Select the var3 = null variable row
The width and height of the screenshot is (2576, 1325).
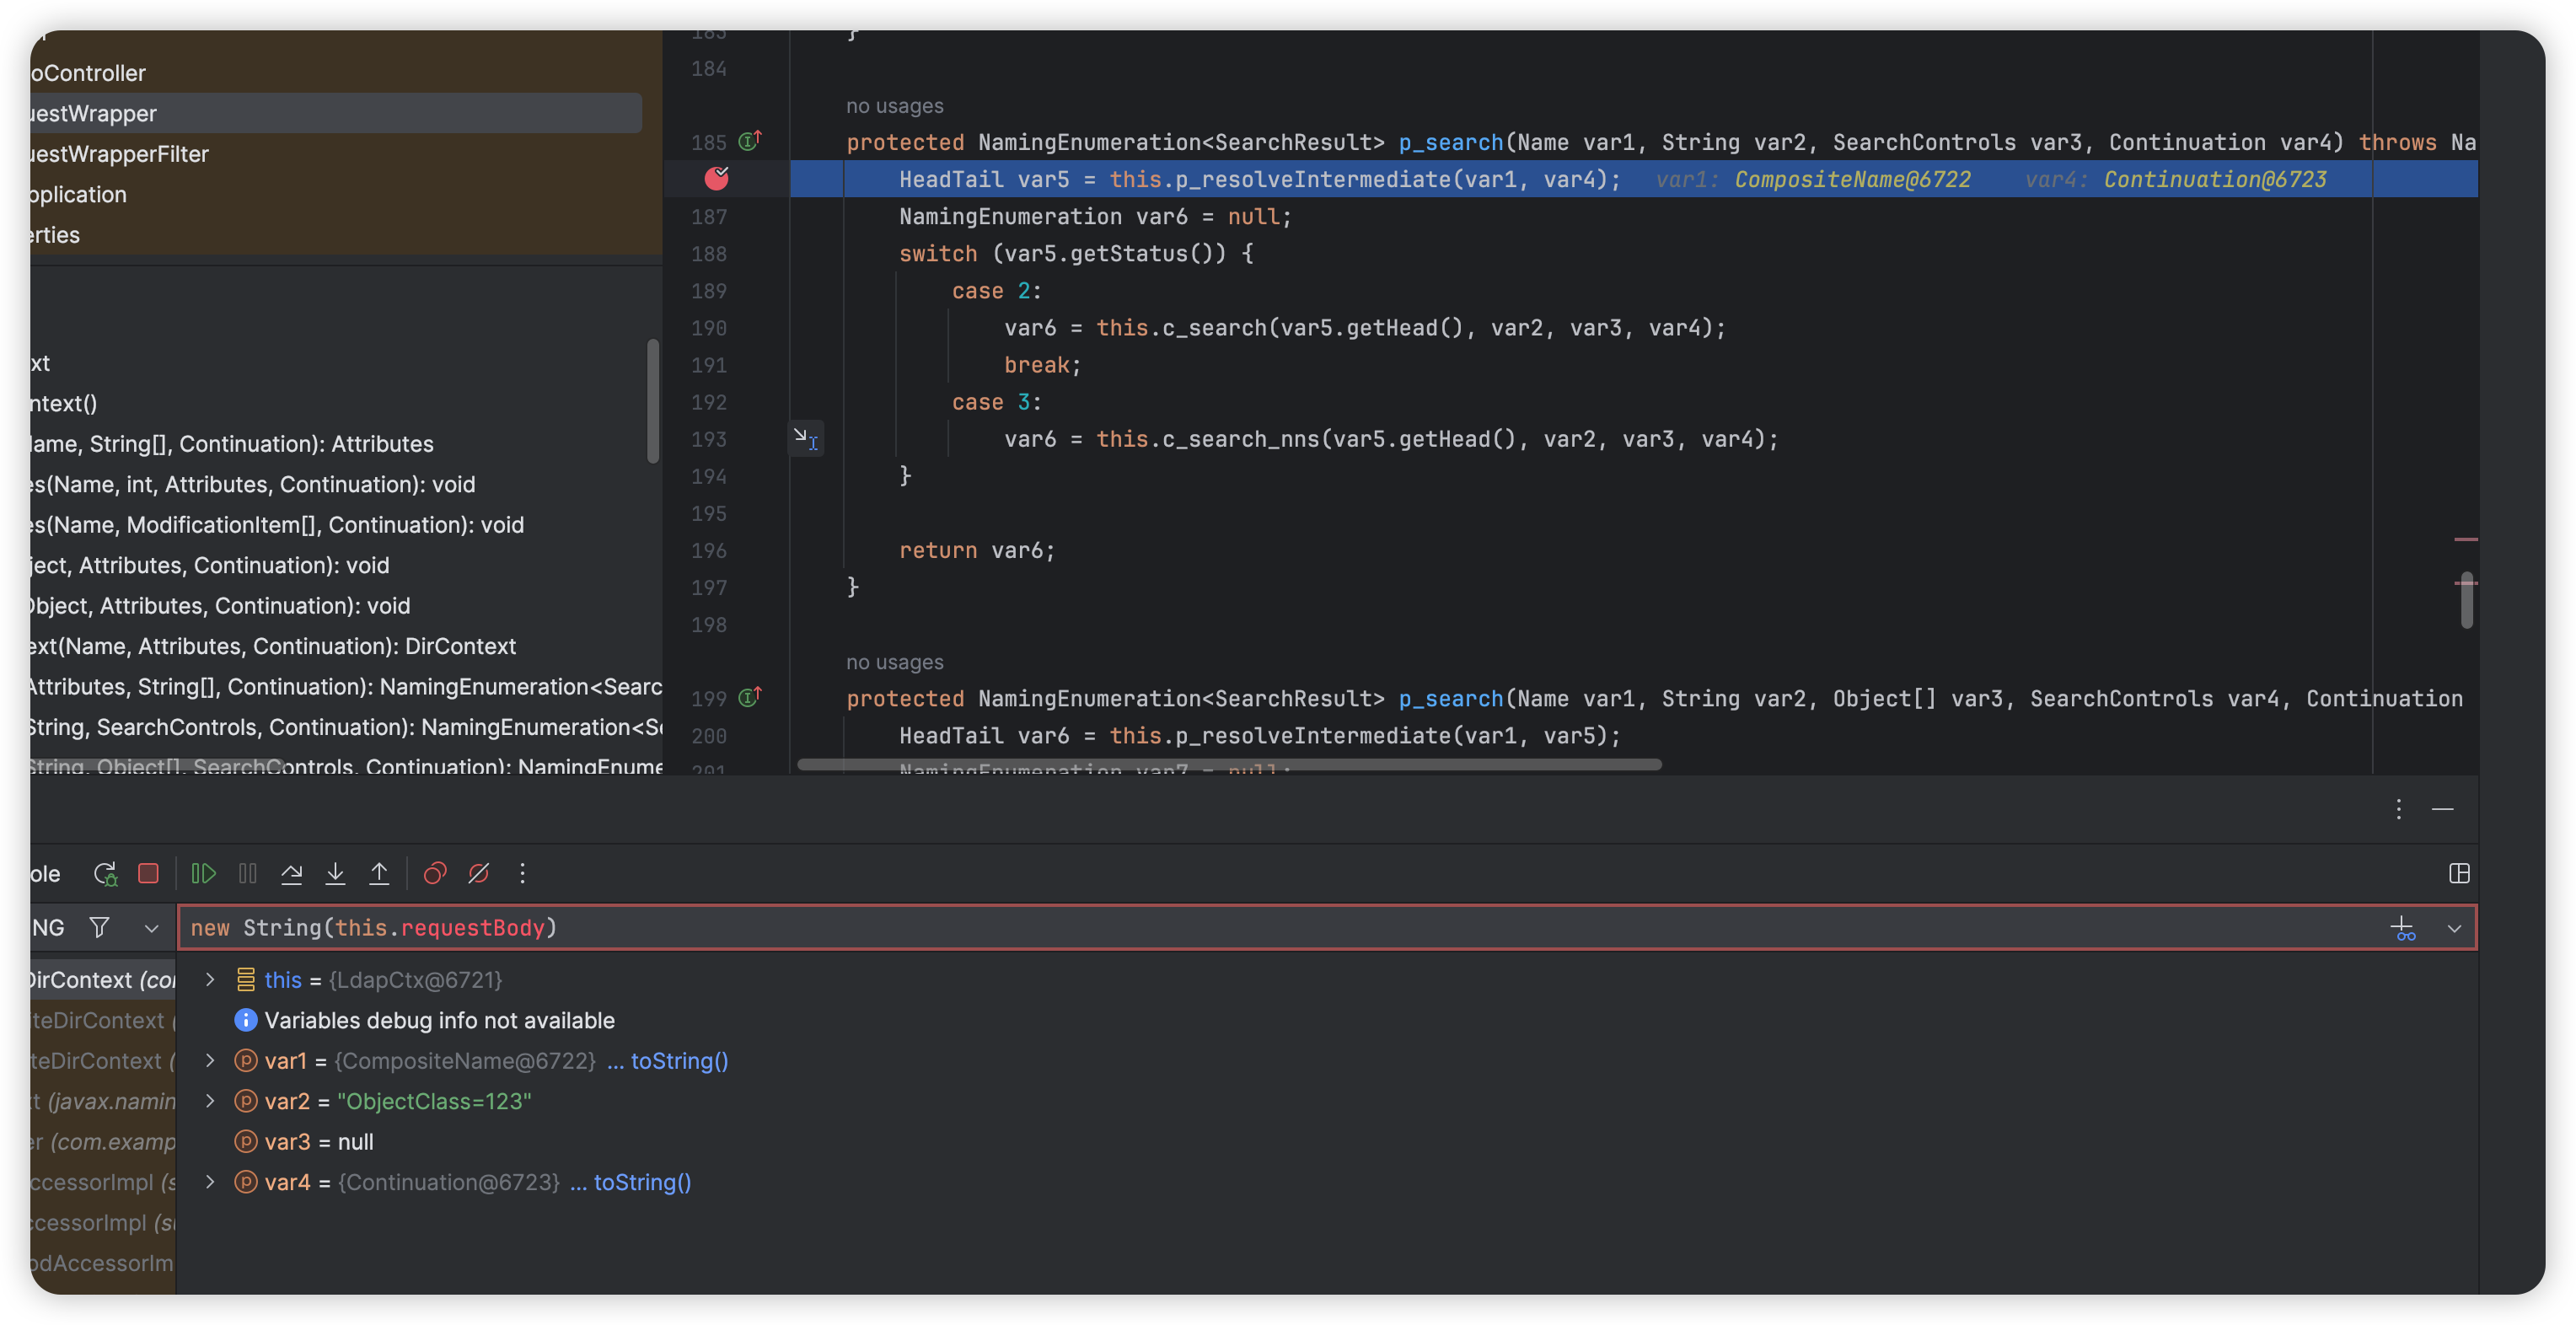point(1327,1142)
